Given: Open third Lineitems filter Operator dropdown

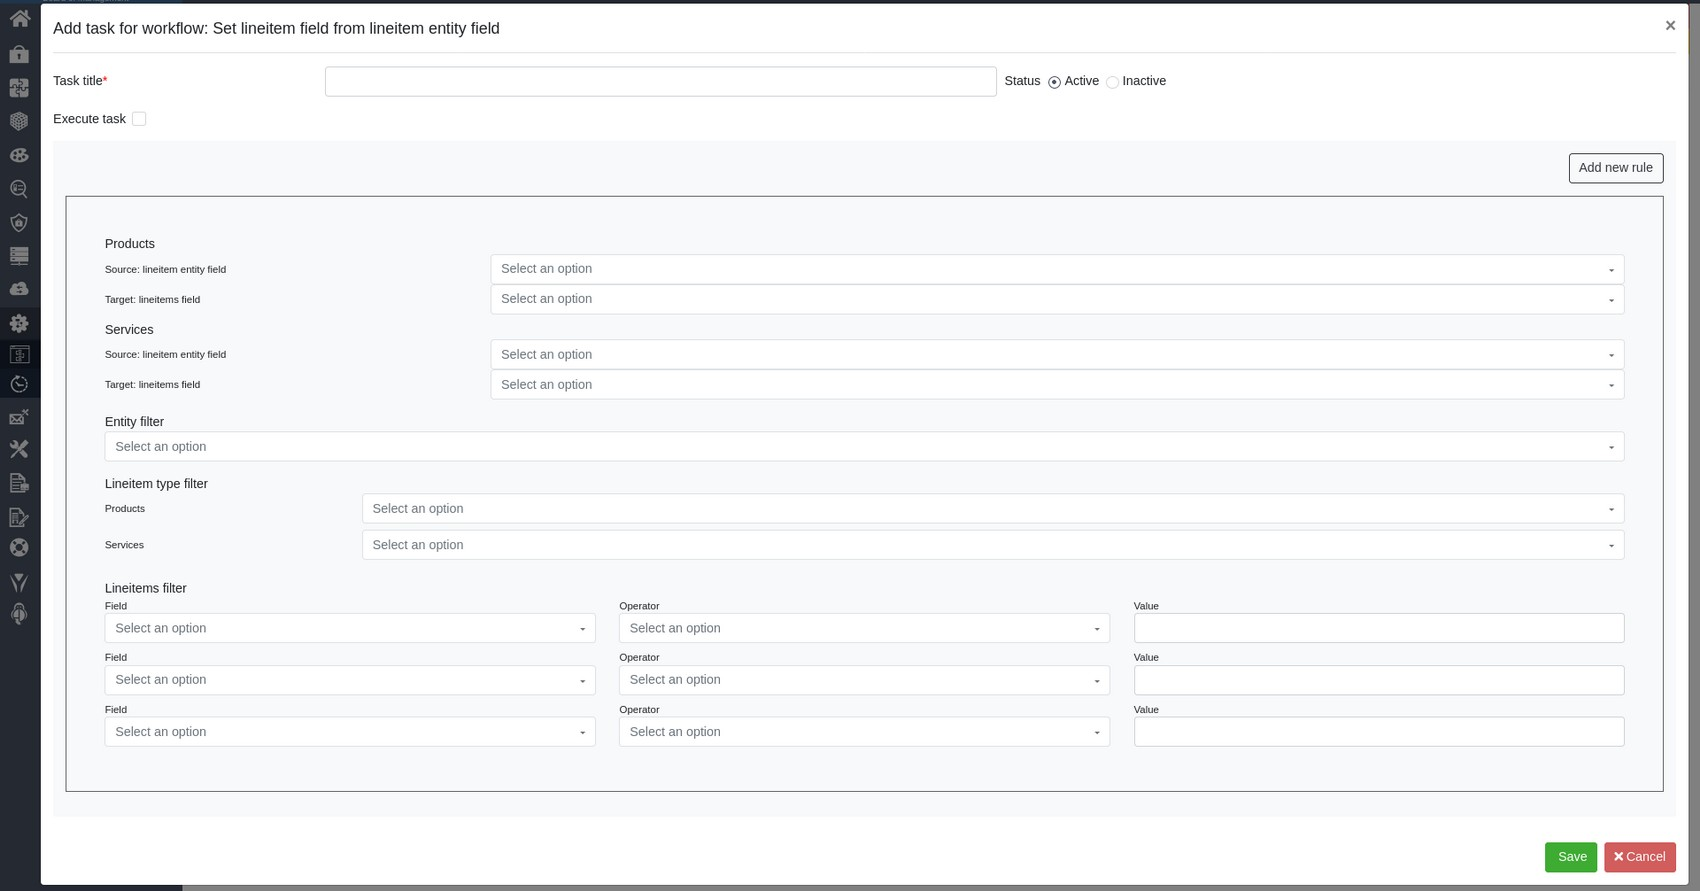Looking at the screenshot, I should click(x=864, y=732).
